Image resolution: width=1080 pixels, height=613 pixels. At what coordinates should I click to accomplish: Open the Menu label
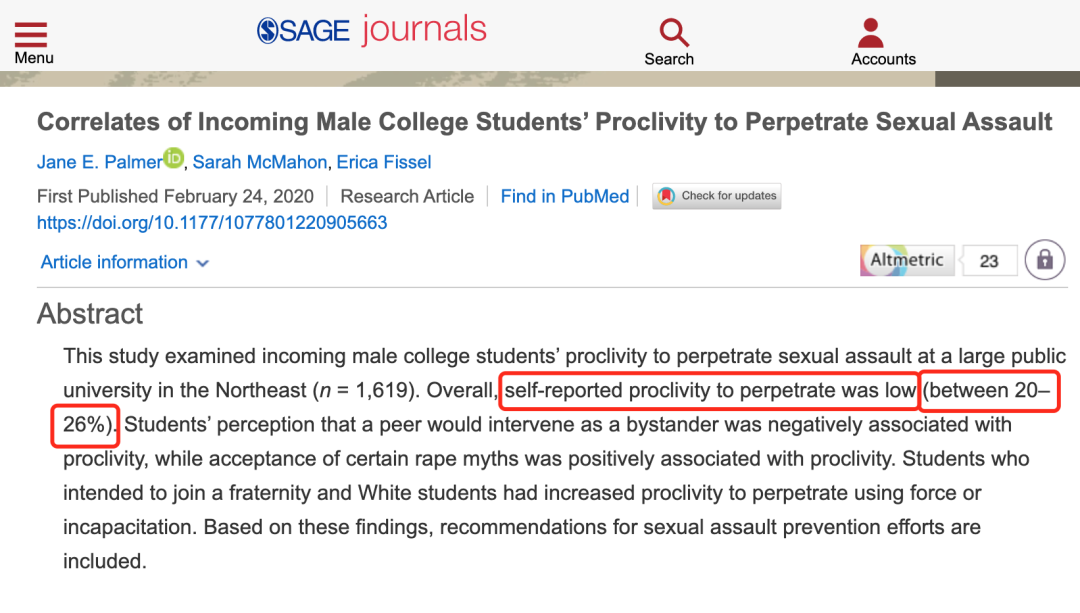34,58
